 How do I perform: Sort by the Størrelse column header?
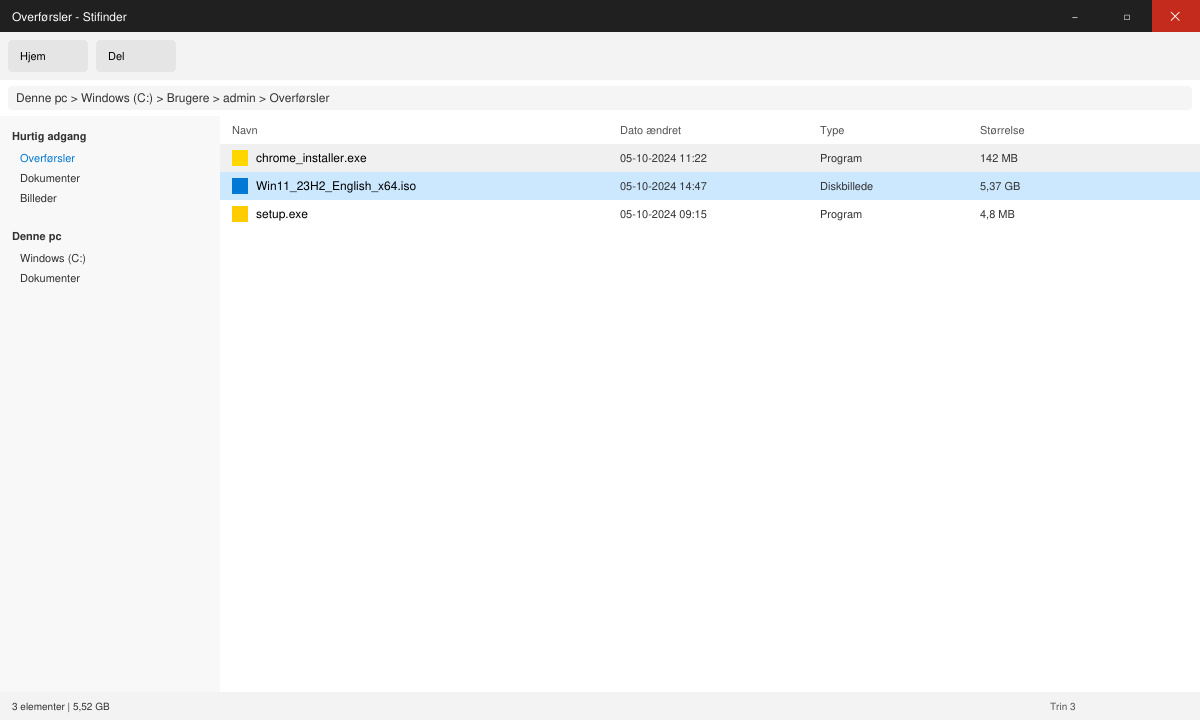point(1002,130)
